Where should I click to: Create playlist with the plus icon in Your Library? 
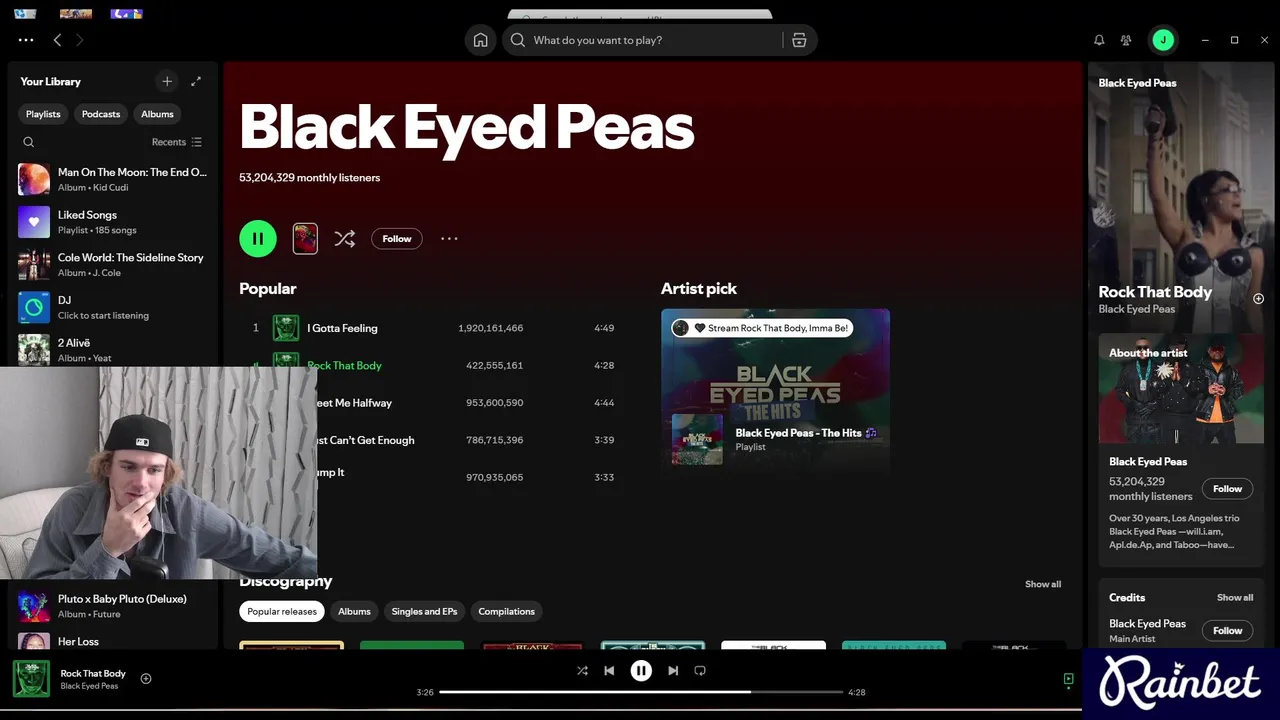click(x=167, y=81)
